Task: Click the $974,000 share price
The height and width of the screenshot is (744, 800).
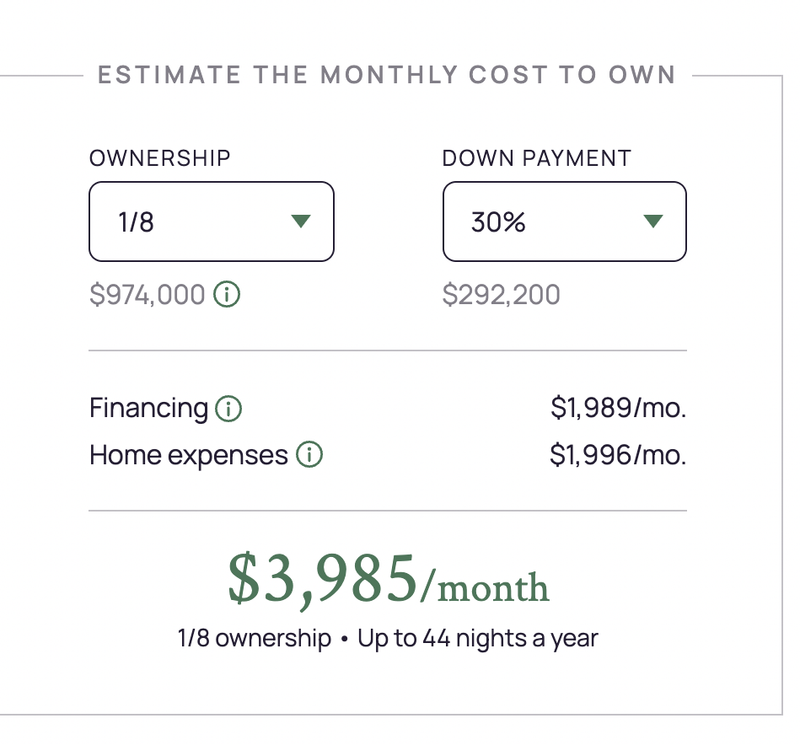Action: (x=147, y=295)
